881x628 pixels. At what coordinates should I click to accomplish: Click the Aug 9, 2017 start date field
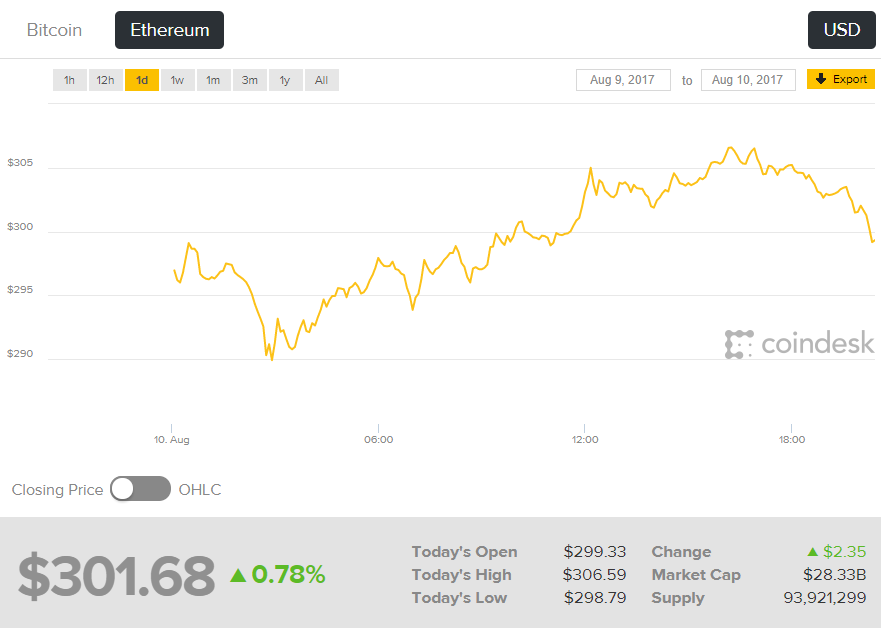coord(623,80)
